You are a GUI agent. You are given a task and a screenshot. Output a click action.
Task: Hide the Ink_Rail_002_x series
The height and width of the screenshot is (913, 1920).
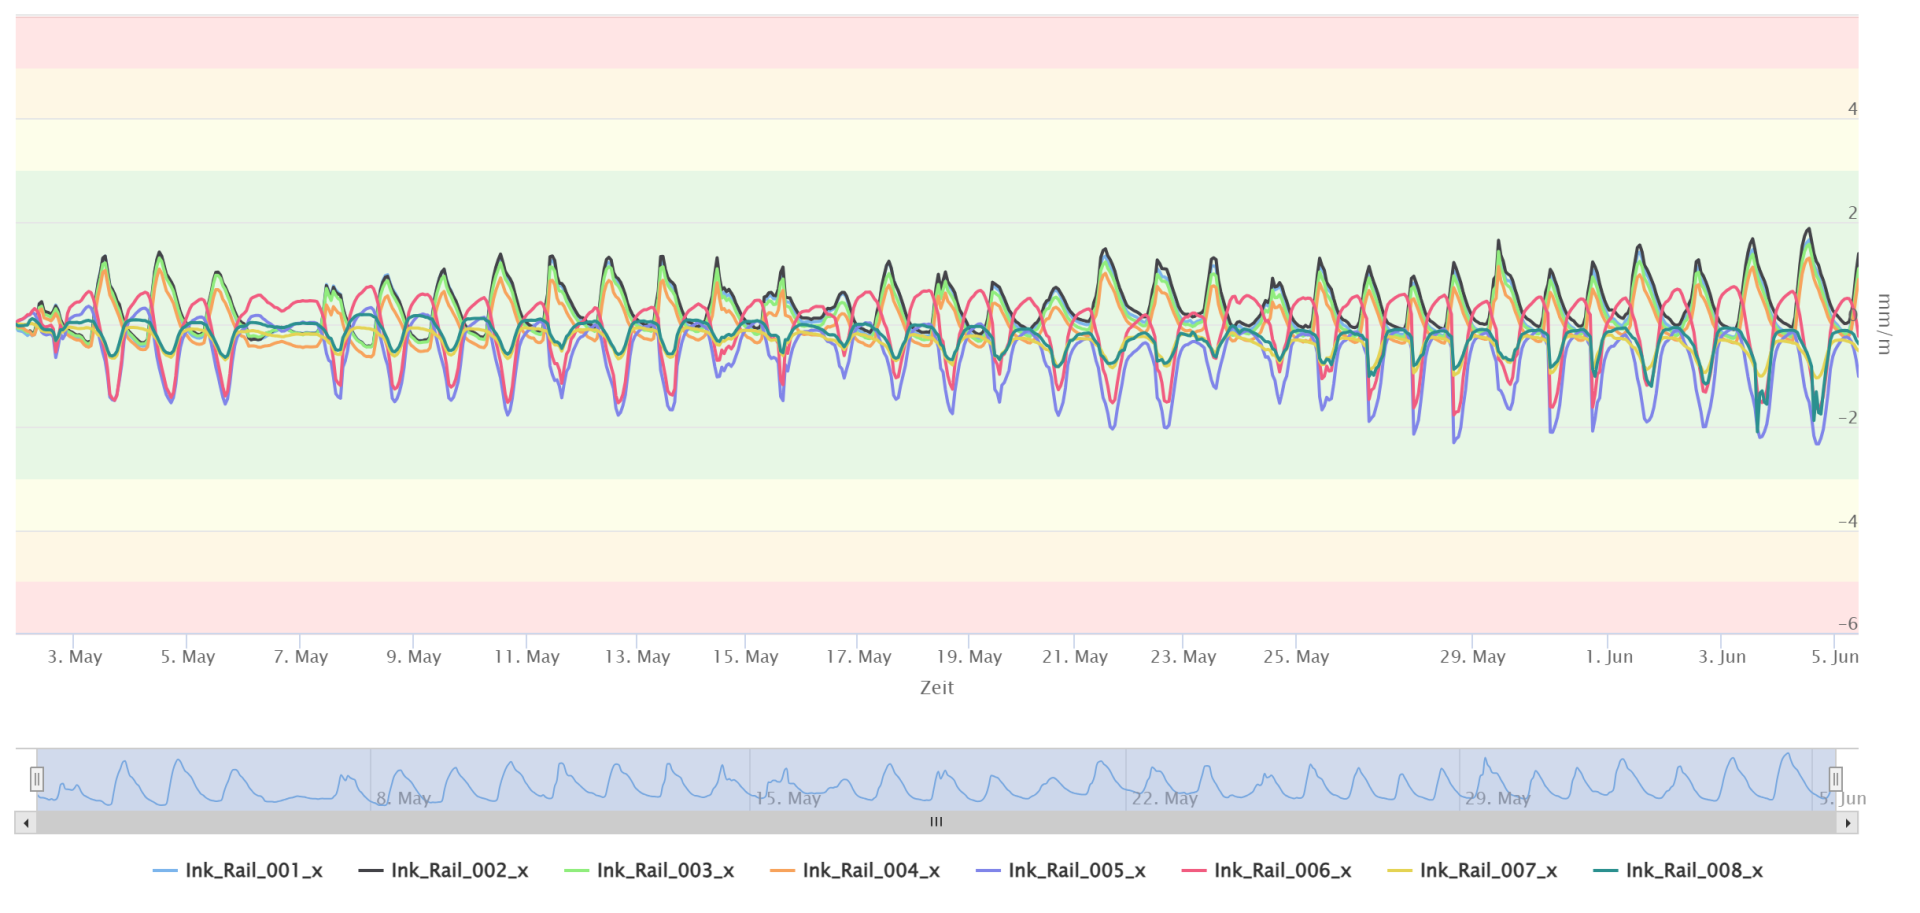(459, 871)
